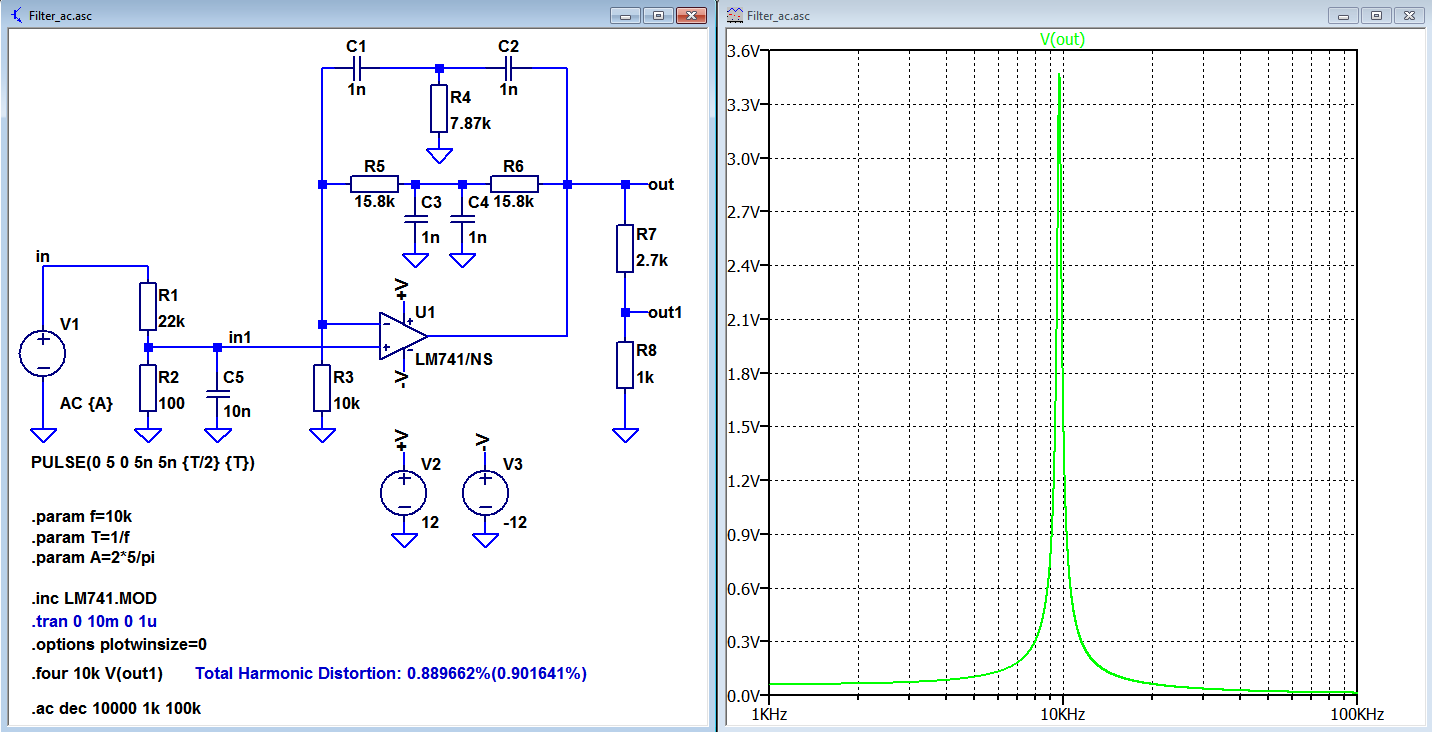Maximize the plot window
1432x732 pixels.
(x=1376, y=15)
